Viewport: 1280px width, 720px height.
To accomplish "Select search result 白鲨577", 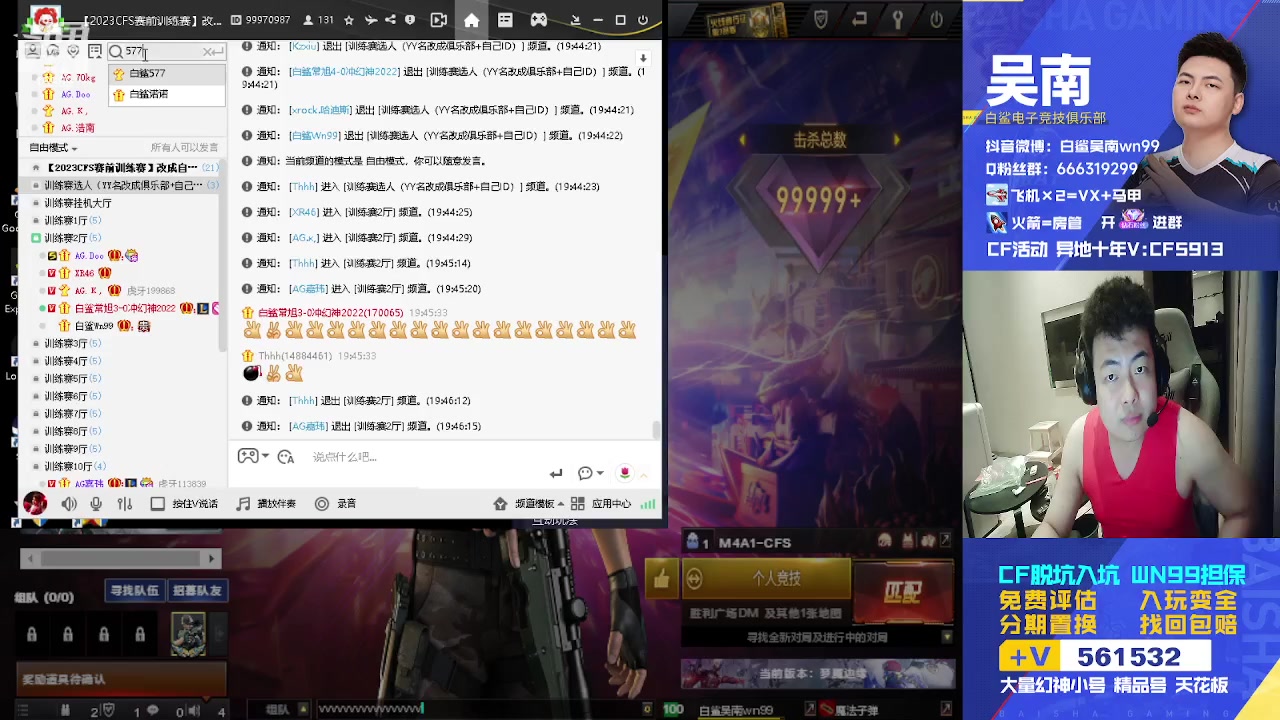I will pos(166,73).
